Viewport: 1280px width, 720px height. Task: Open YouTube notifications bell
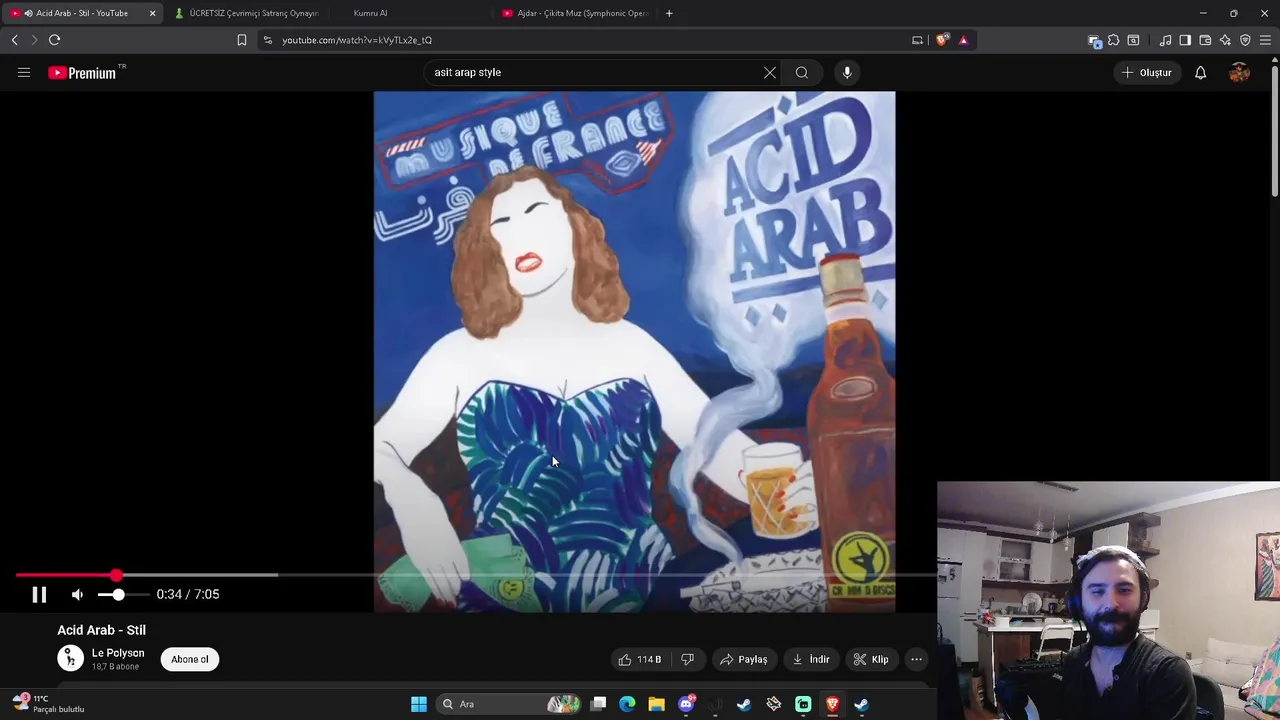coord(1200,72)
